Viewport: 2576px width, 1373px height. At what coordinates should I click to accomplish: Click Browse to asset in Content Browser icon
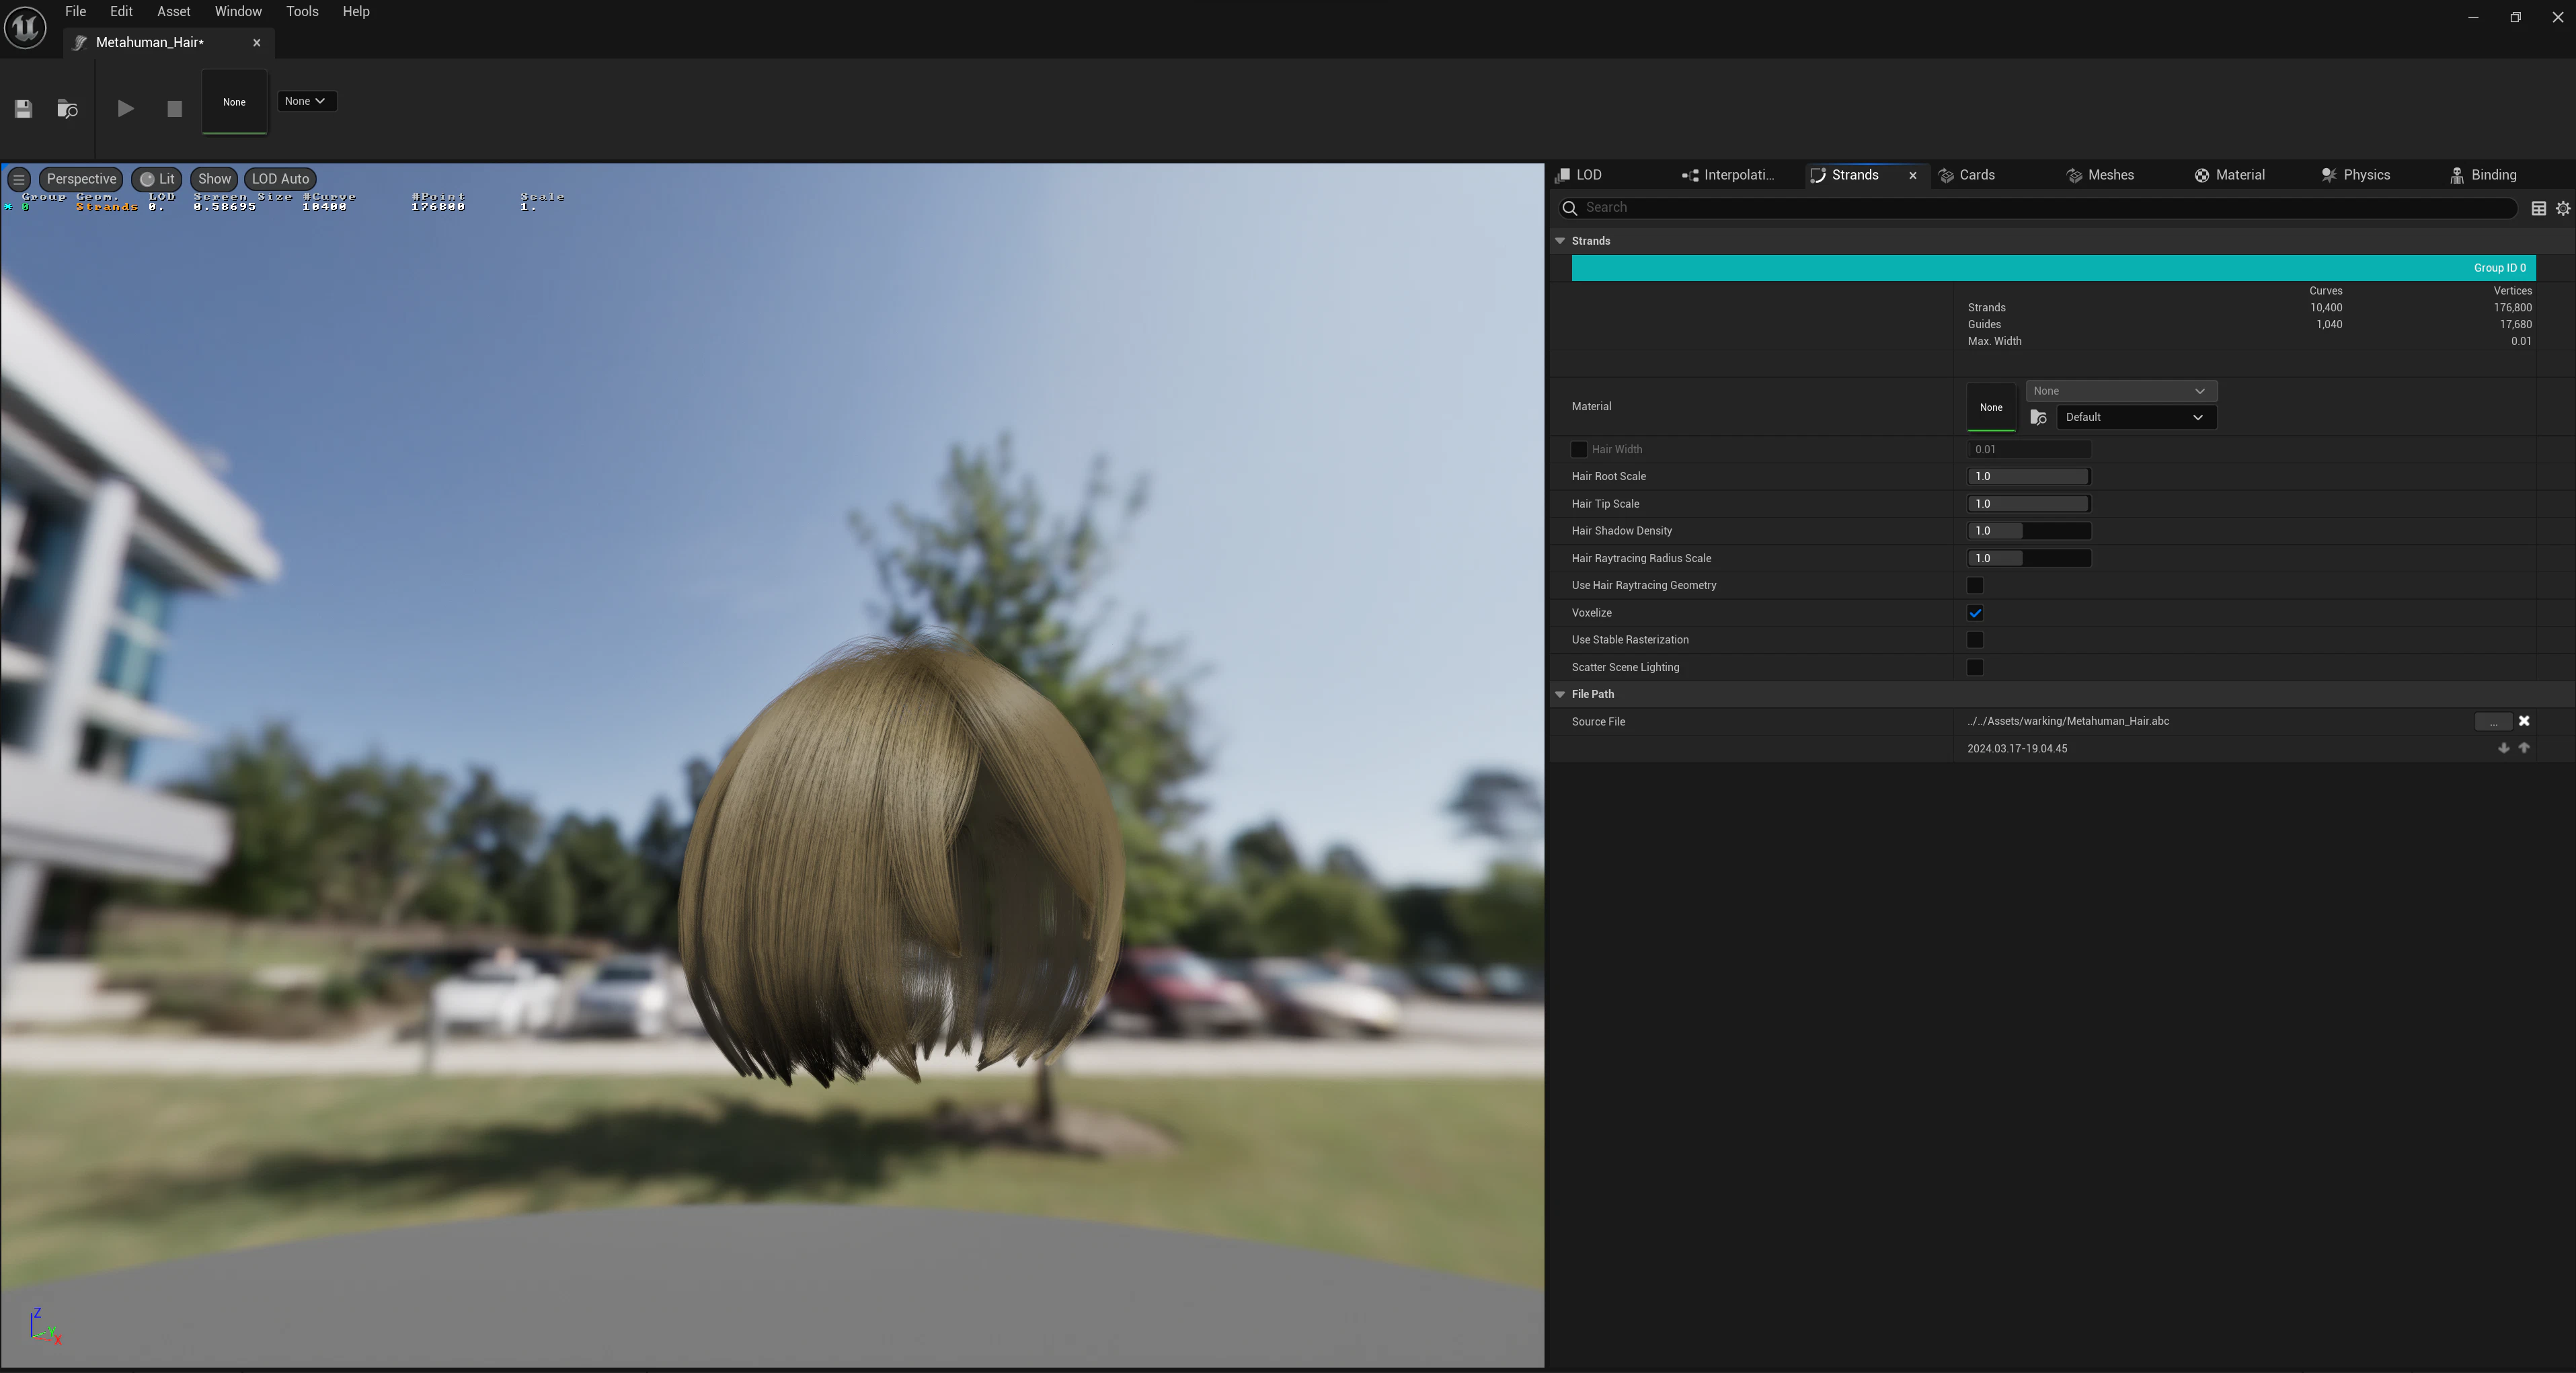67,108
